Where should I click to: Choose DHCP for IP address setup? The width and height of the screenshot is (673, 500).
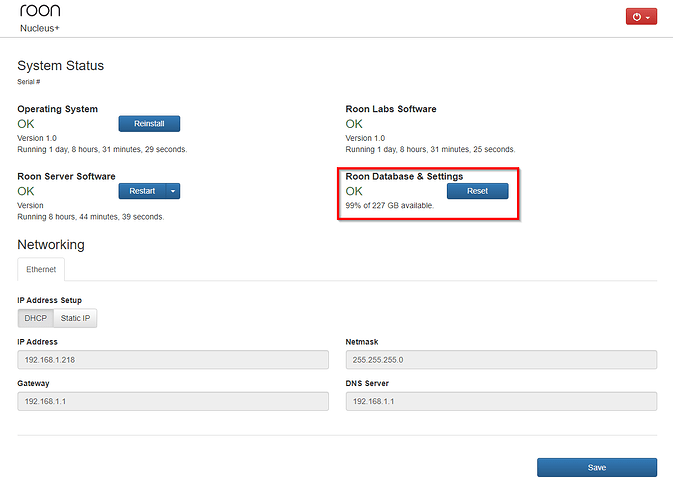(36, 318)
